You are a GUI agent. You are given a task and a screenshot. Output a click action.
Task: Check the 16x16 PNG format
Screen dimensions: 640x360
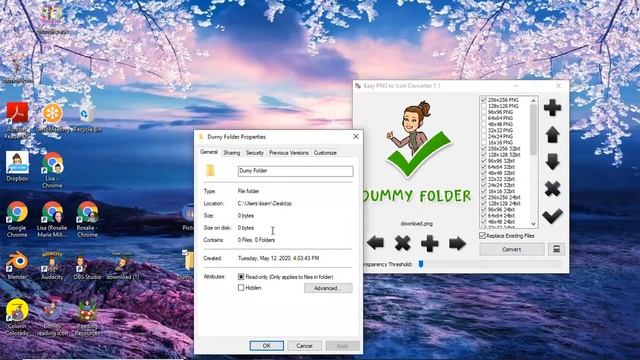click(x=483, y=142)
